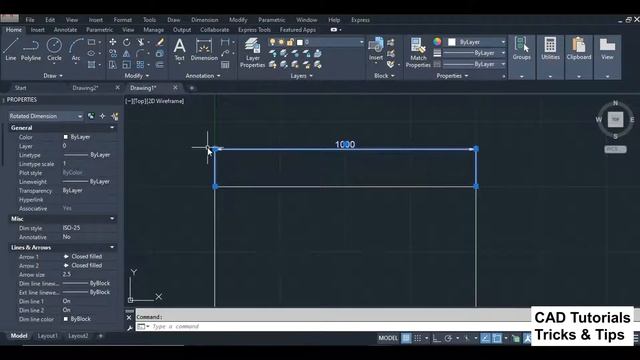Screen dimensions: 640x360
Task: Expand the Annotation panel flyout
Action: [203, 76]
